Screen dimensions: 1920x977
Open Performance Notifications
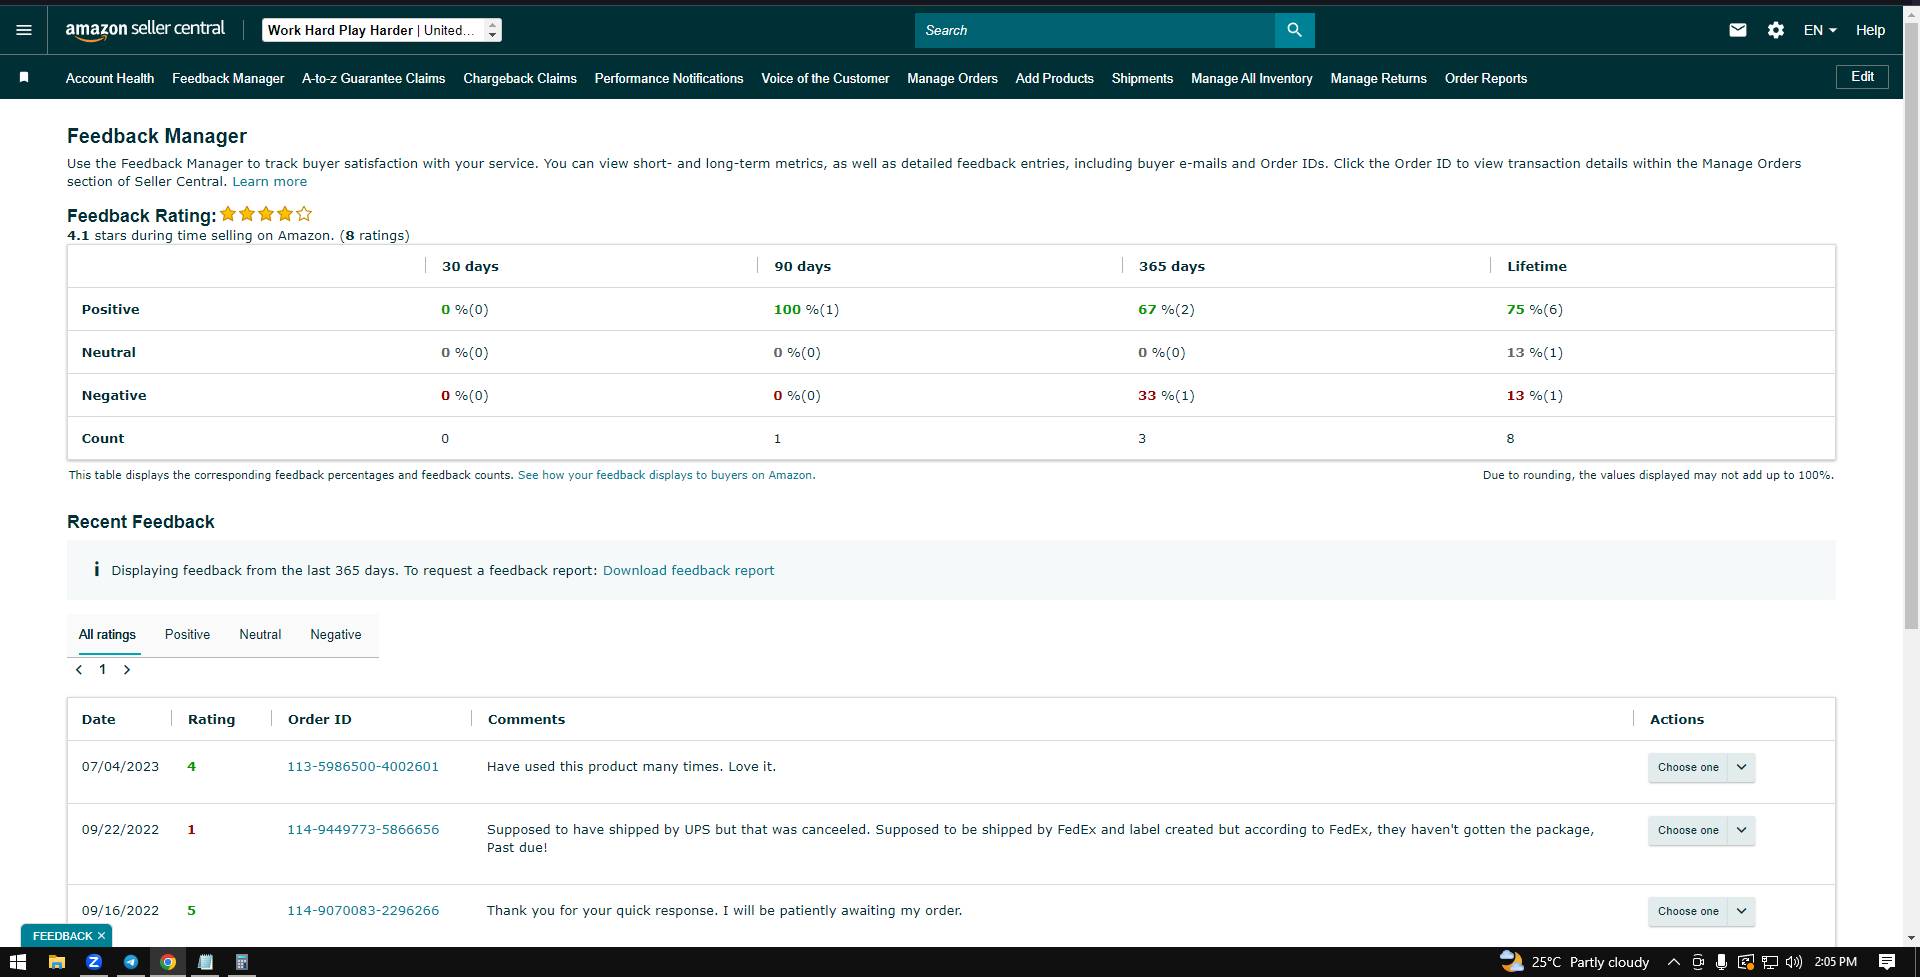coord(669,78)
